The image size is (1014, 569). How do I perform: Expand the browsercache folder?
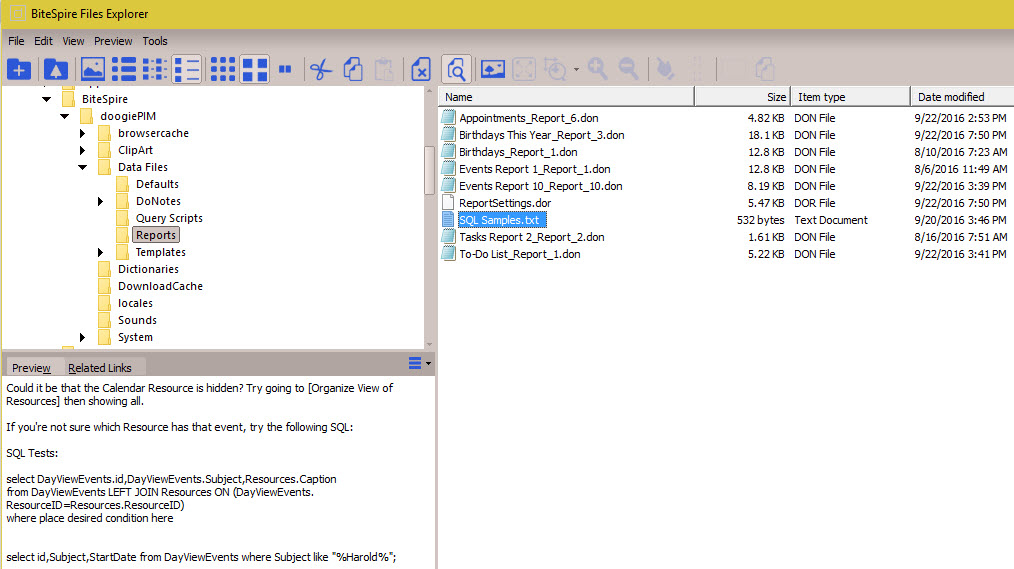point(82,133)
